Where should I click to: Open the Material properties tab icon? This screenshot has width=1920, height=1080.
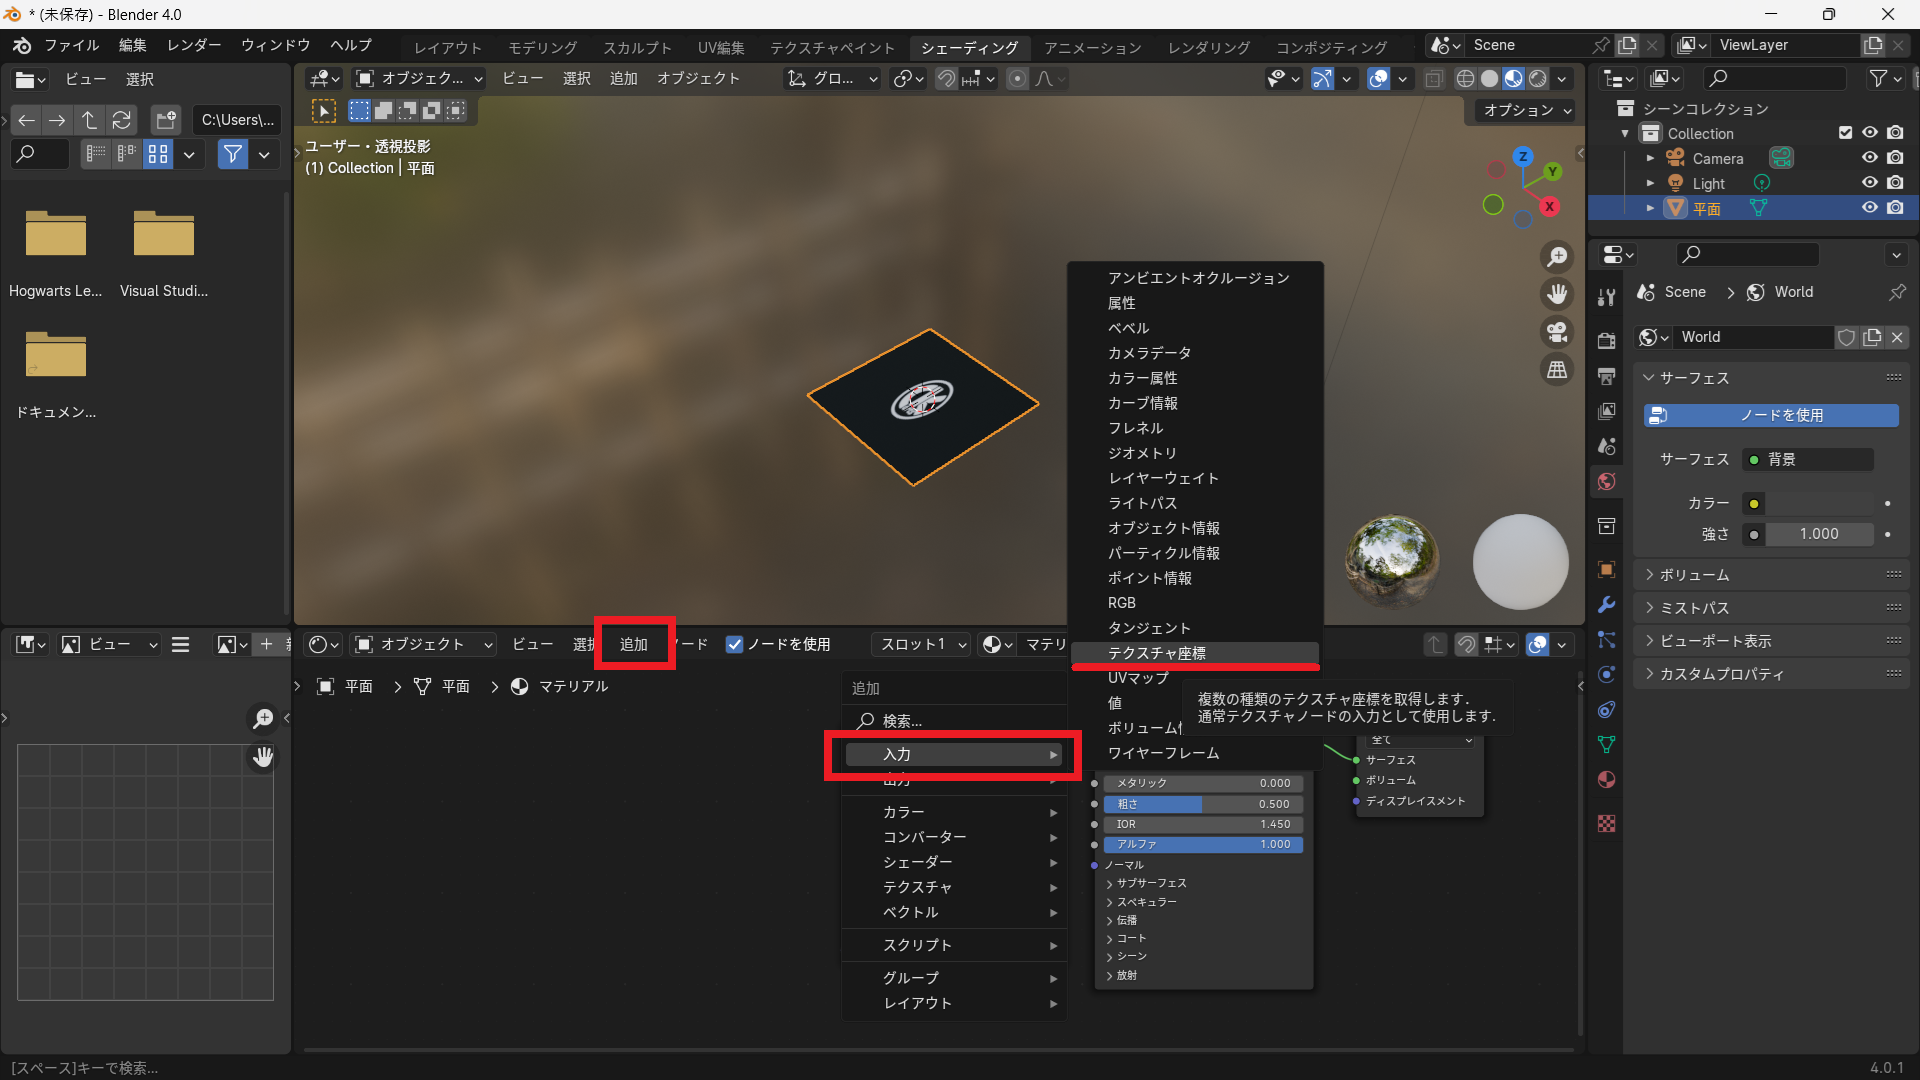coord(1607,780)
